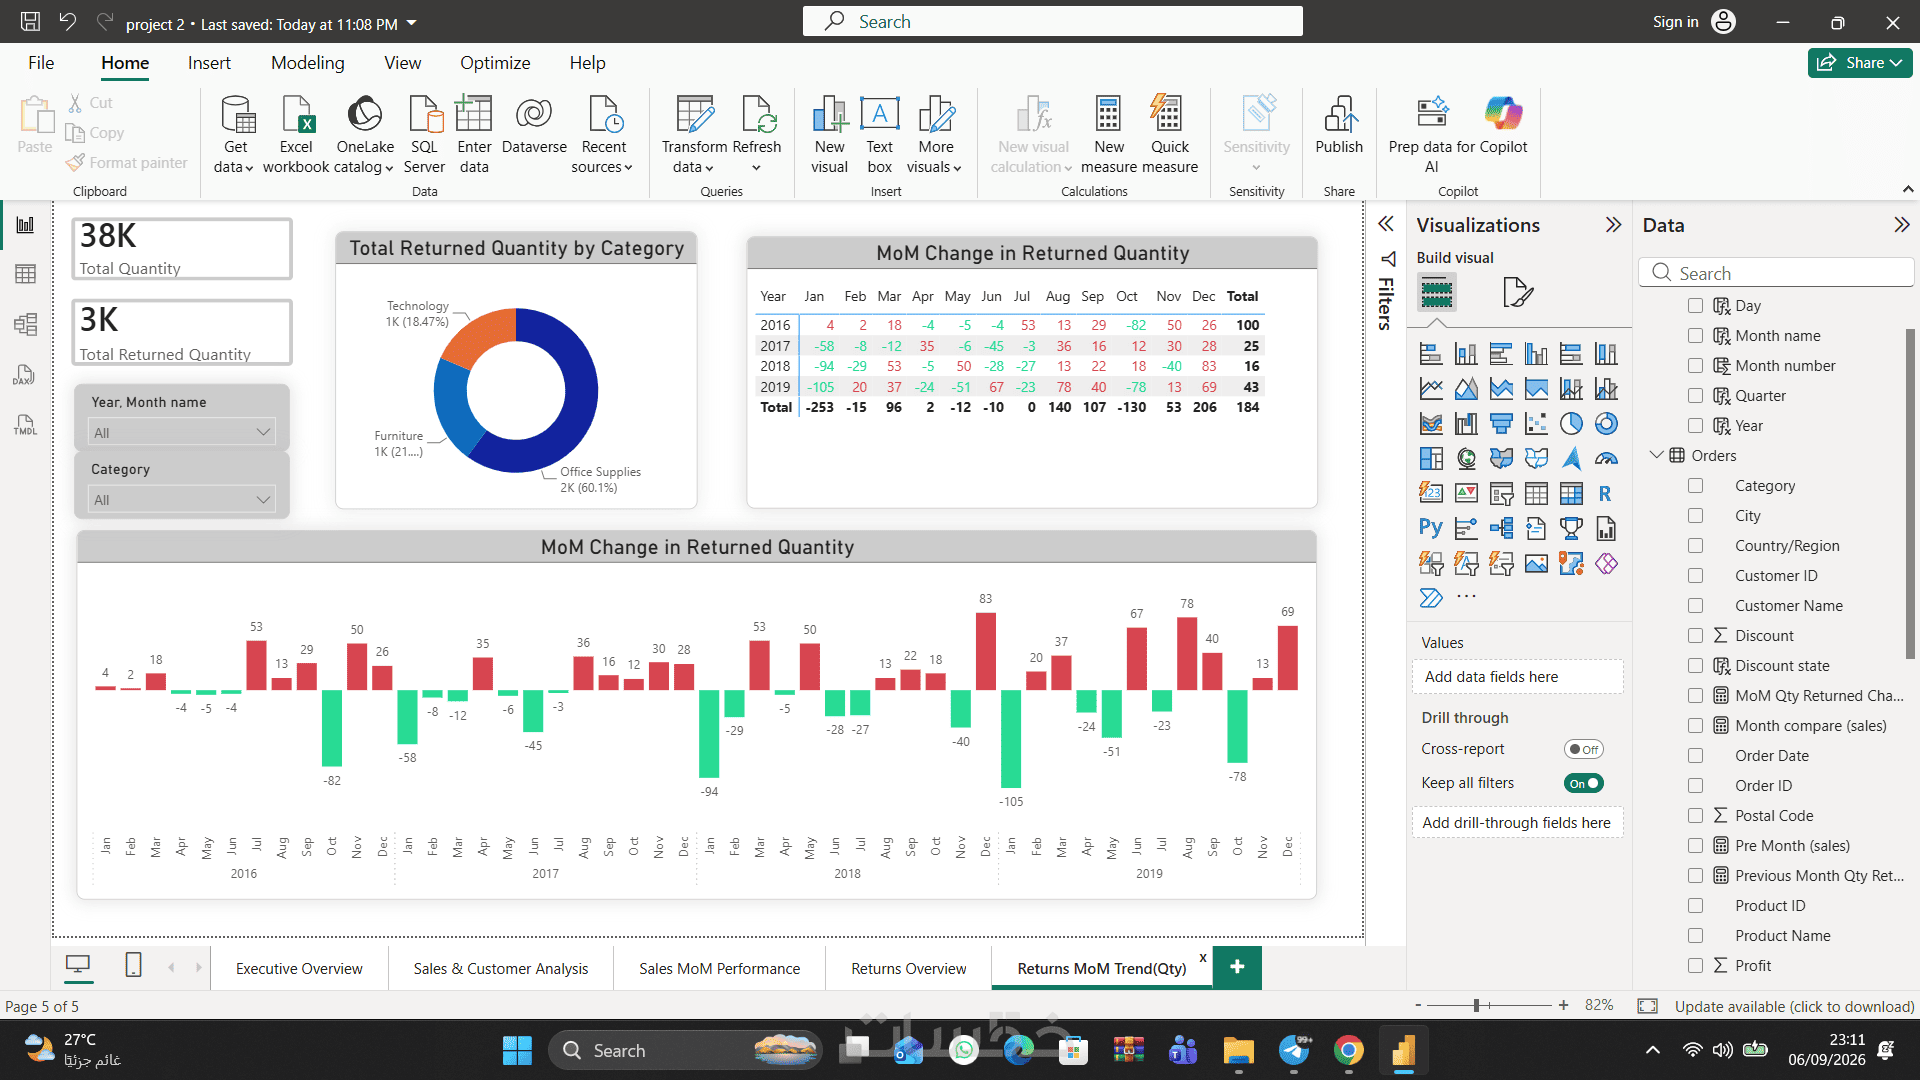1920x1080 pixels.
Task: Tick the Discount field checkbox
Action: click(x=1695, y=635)
